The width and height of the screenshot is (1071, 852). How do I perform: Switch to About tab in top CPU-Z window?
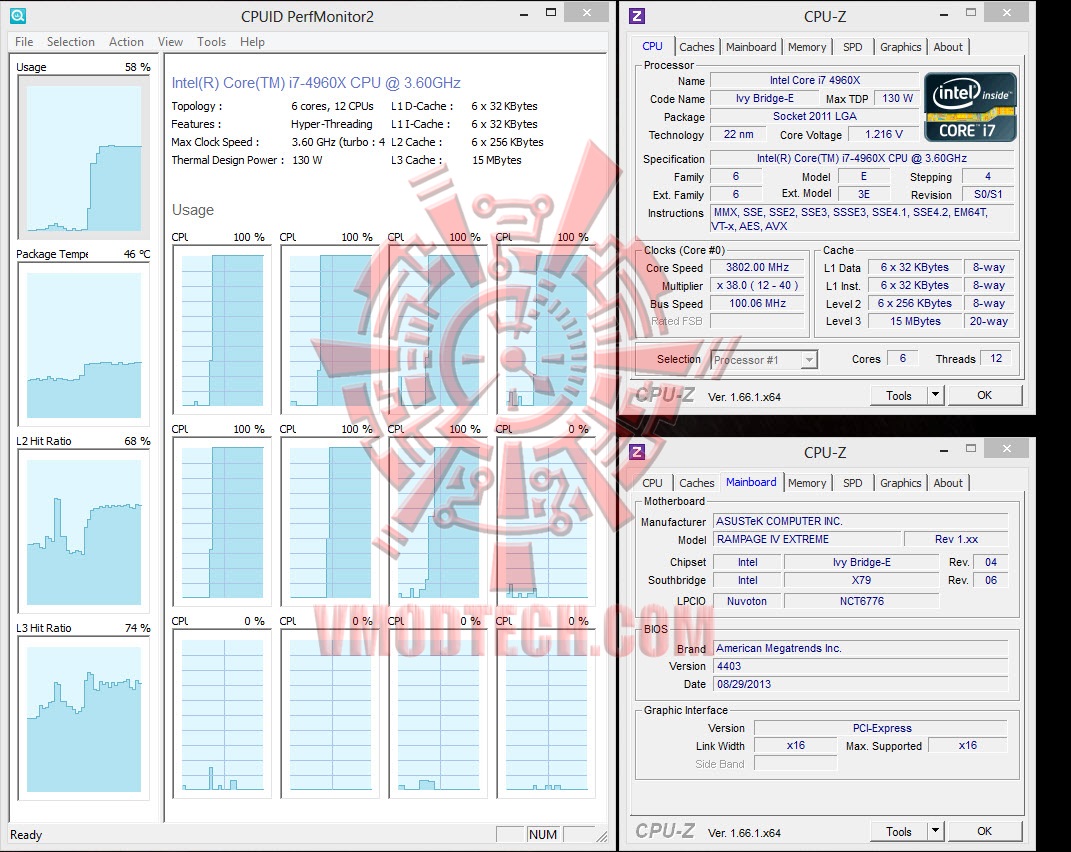click(x=948, y=46)
